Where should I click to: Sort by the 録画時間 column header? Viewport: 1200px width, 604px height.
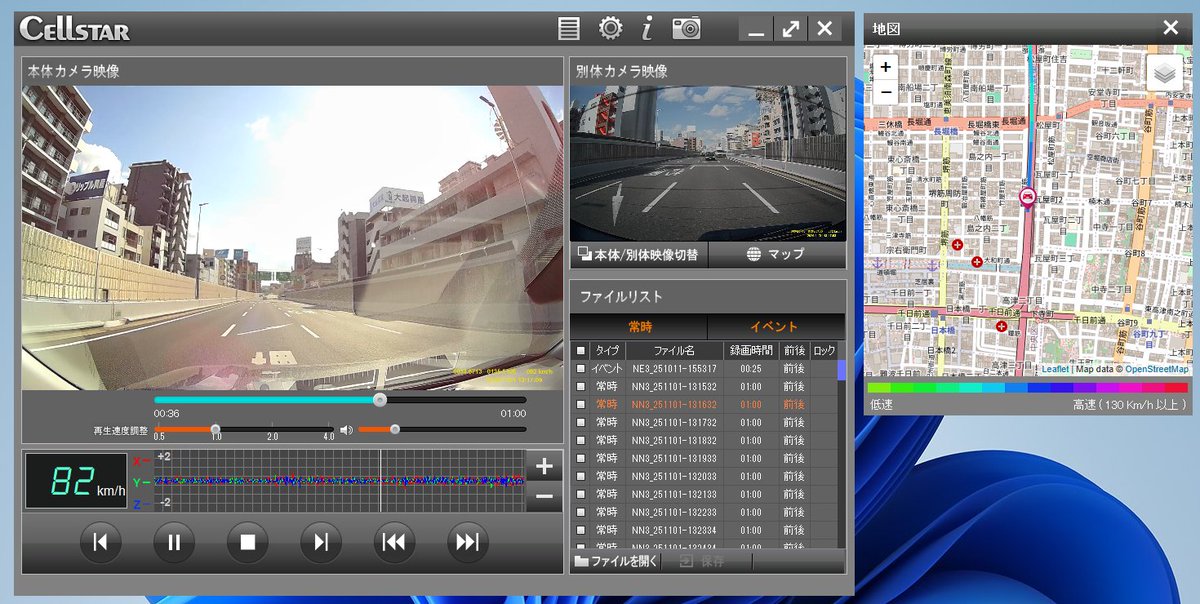click(751, 351)
